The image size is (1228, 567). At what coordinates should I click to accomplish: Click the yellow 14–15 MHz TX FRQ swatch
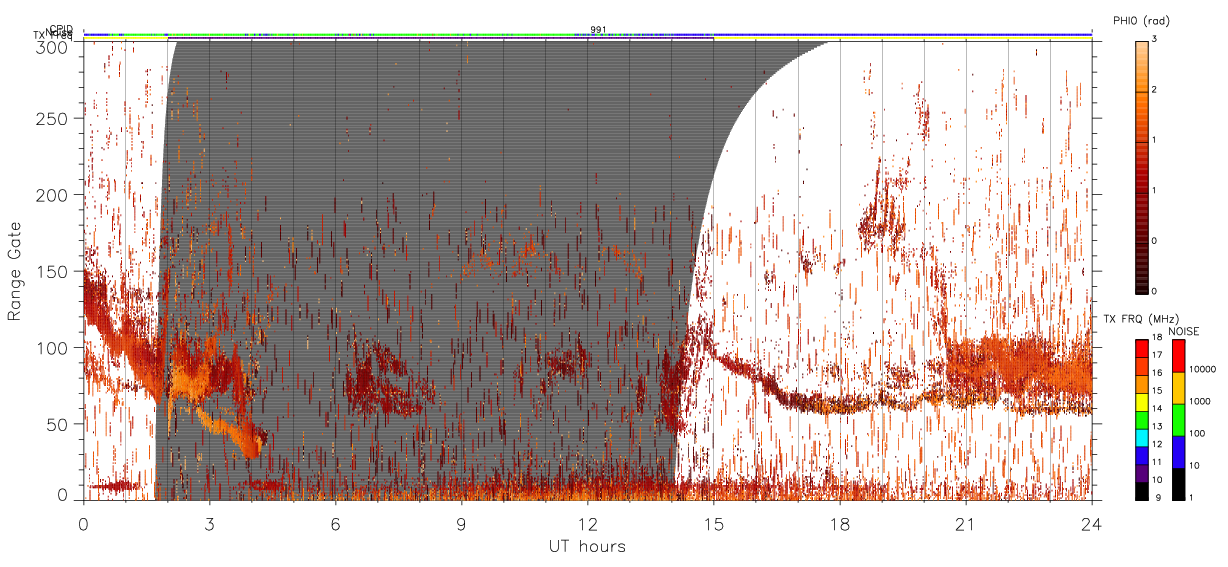point(1141,402)
